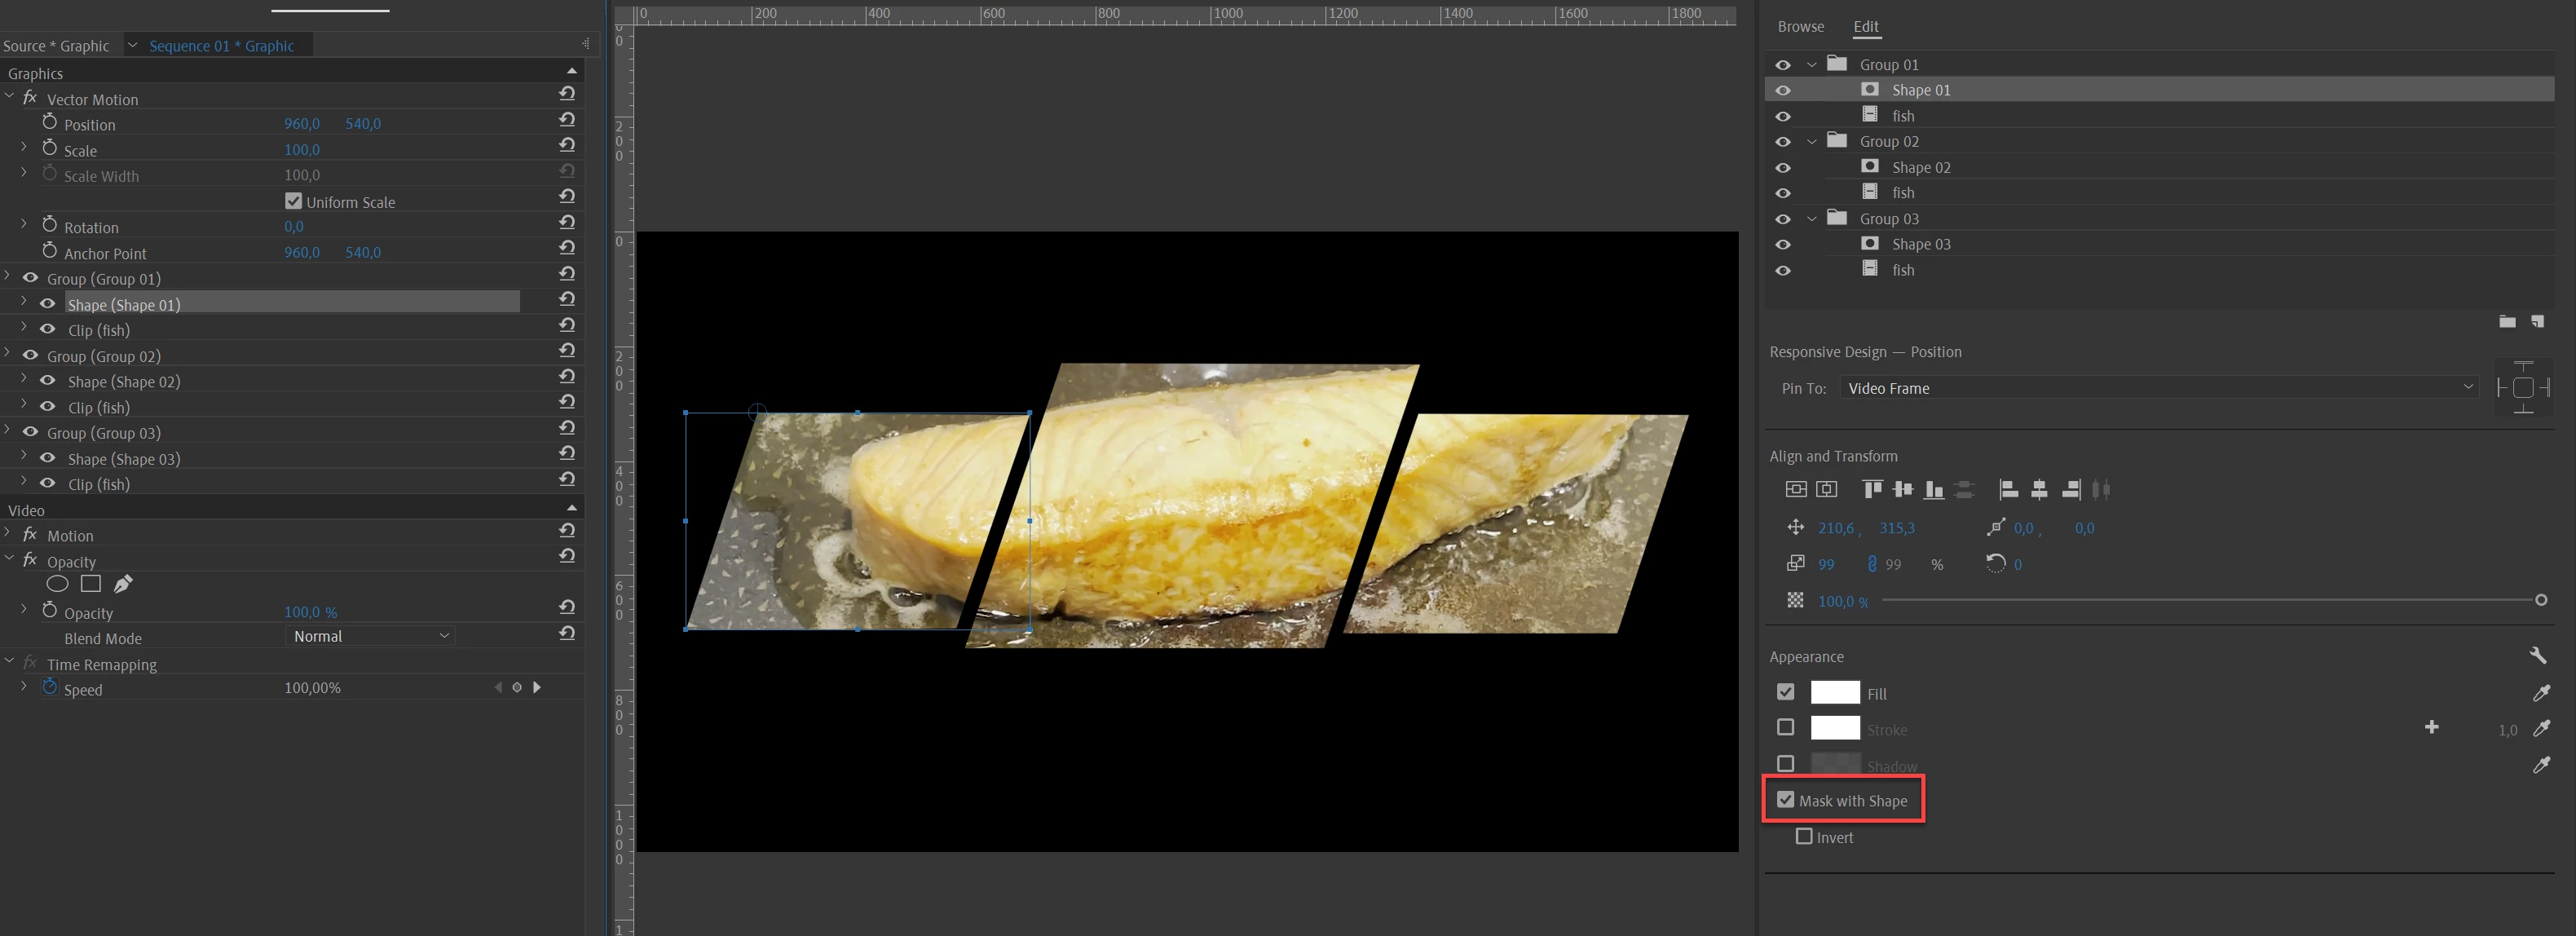
Task: Click the Fill eyedropper icon
Action: pos(2541,693)
